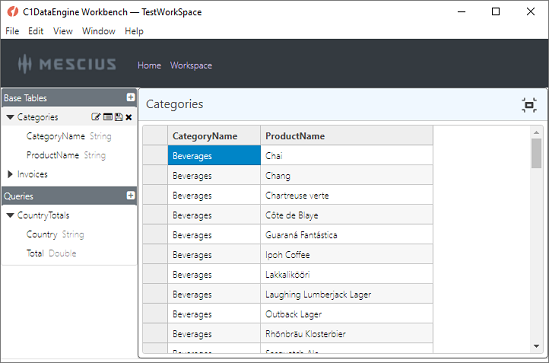This screenshot has height=363, width=549.
Task: Click the MESCIUS logo
Action: [67, 64]
